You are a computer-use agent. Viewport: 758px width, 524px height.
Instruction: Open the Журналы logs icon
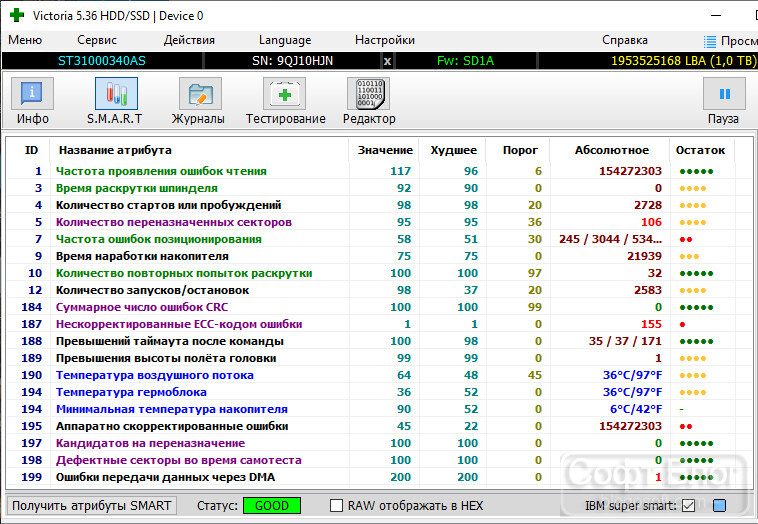click(x=200, y=94)
